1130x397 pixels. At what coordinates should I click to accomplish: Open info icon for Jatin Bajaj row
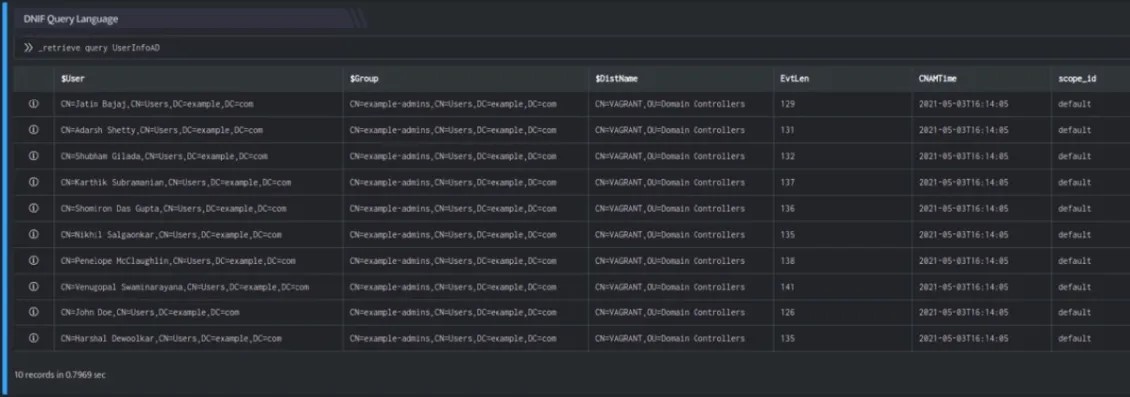33,104
